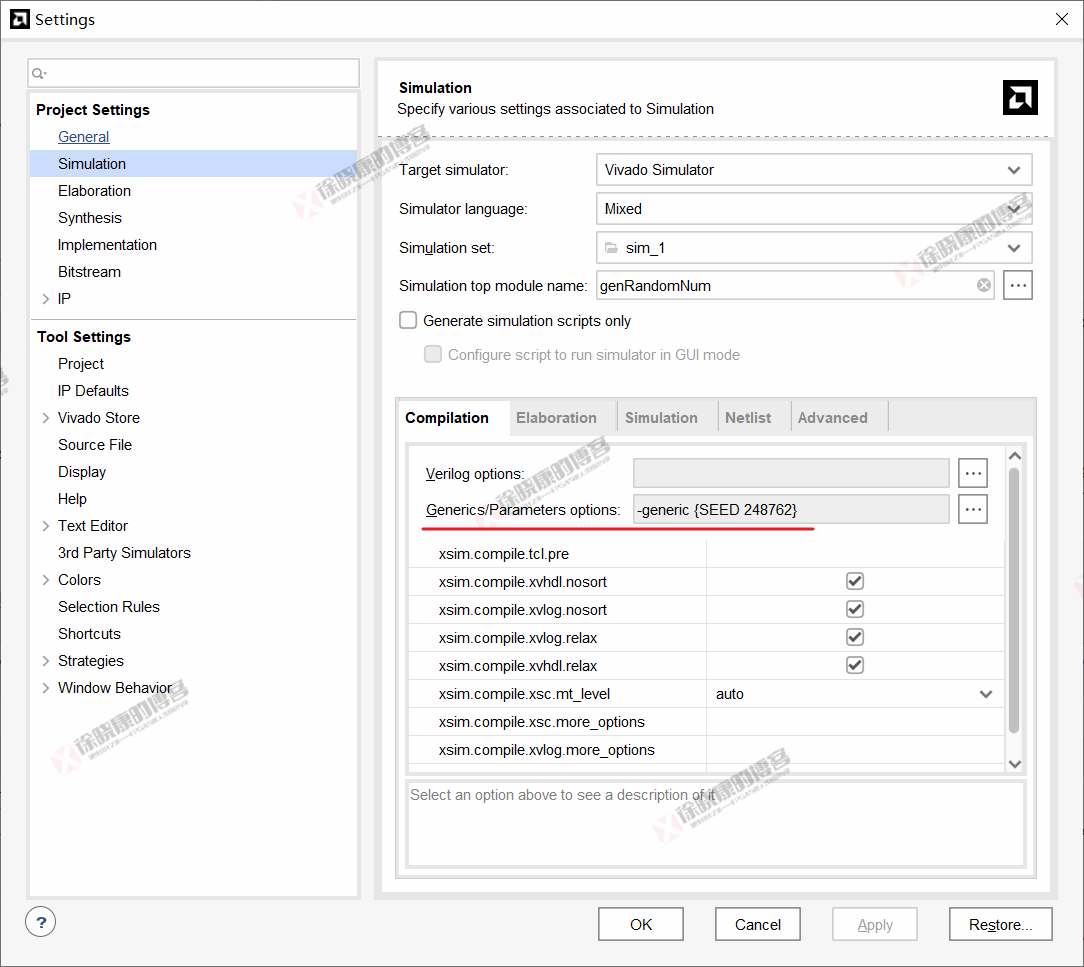This screenshot has height=967, width=1084.
Task: Browse for simulation top module name
Action: point(1018,286)
